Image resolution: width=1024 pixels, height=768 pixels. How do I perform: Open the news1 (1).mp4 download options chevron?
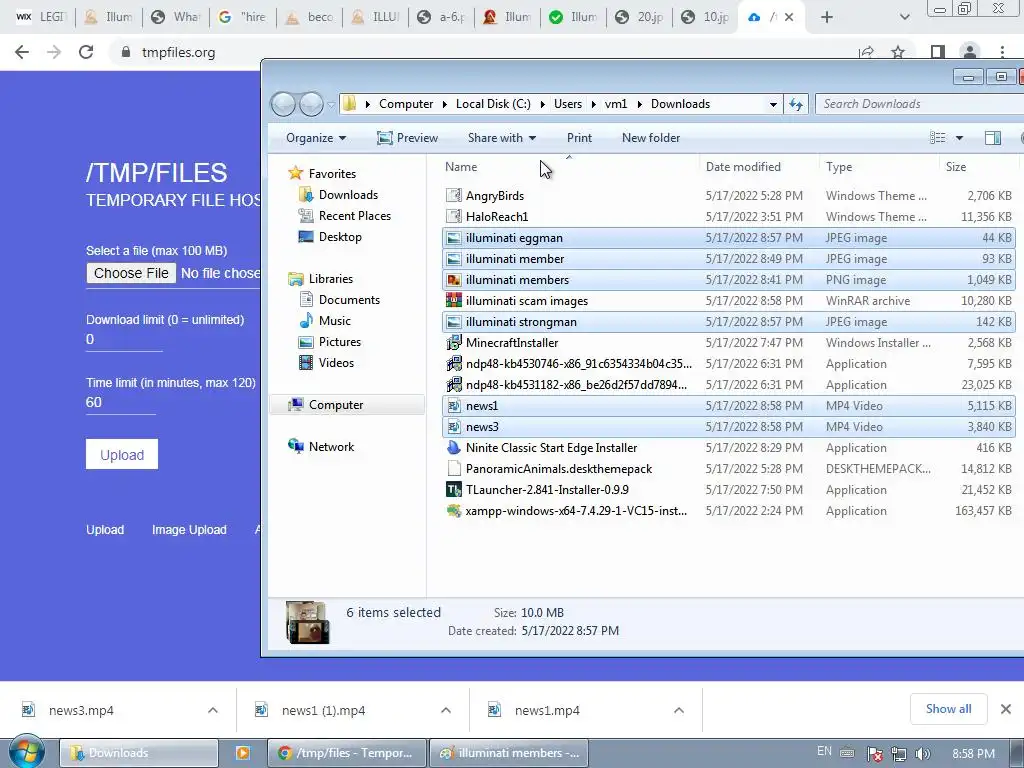[x=445, y=710]
